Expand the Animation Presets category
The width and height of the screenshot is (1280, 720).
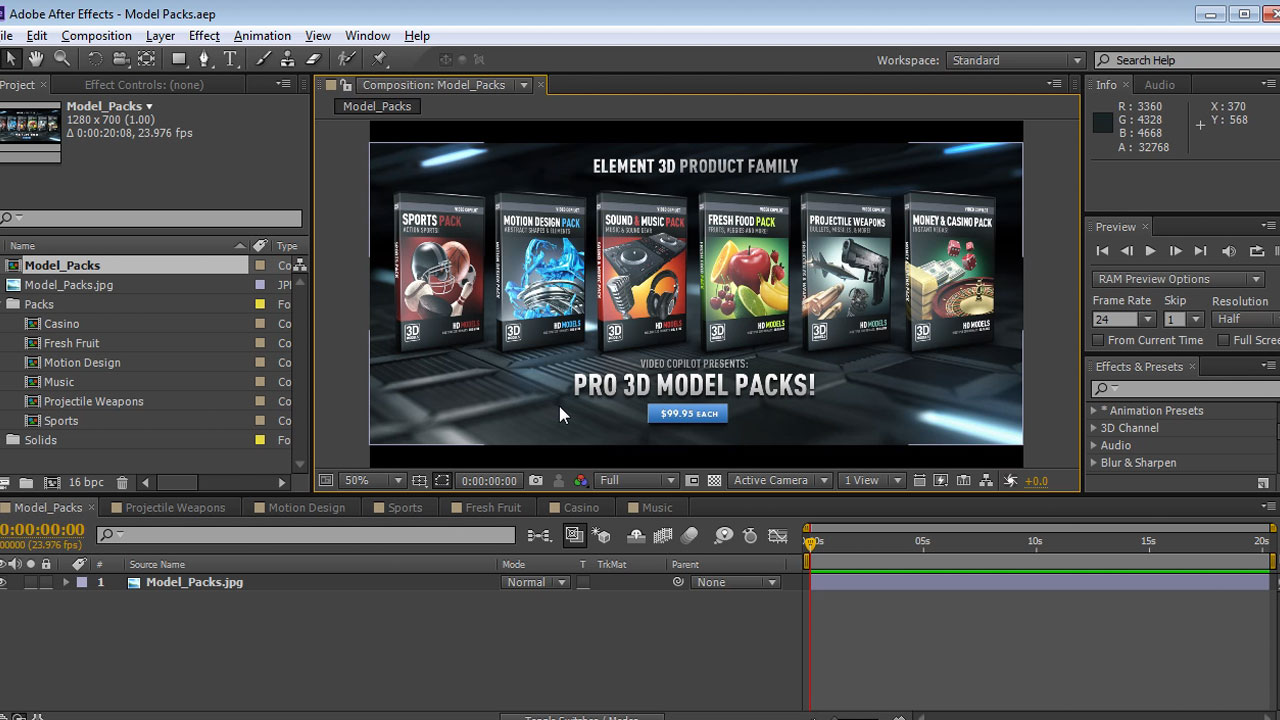[1094, 411]
